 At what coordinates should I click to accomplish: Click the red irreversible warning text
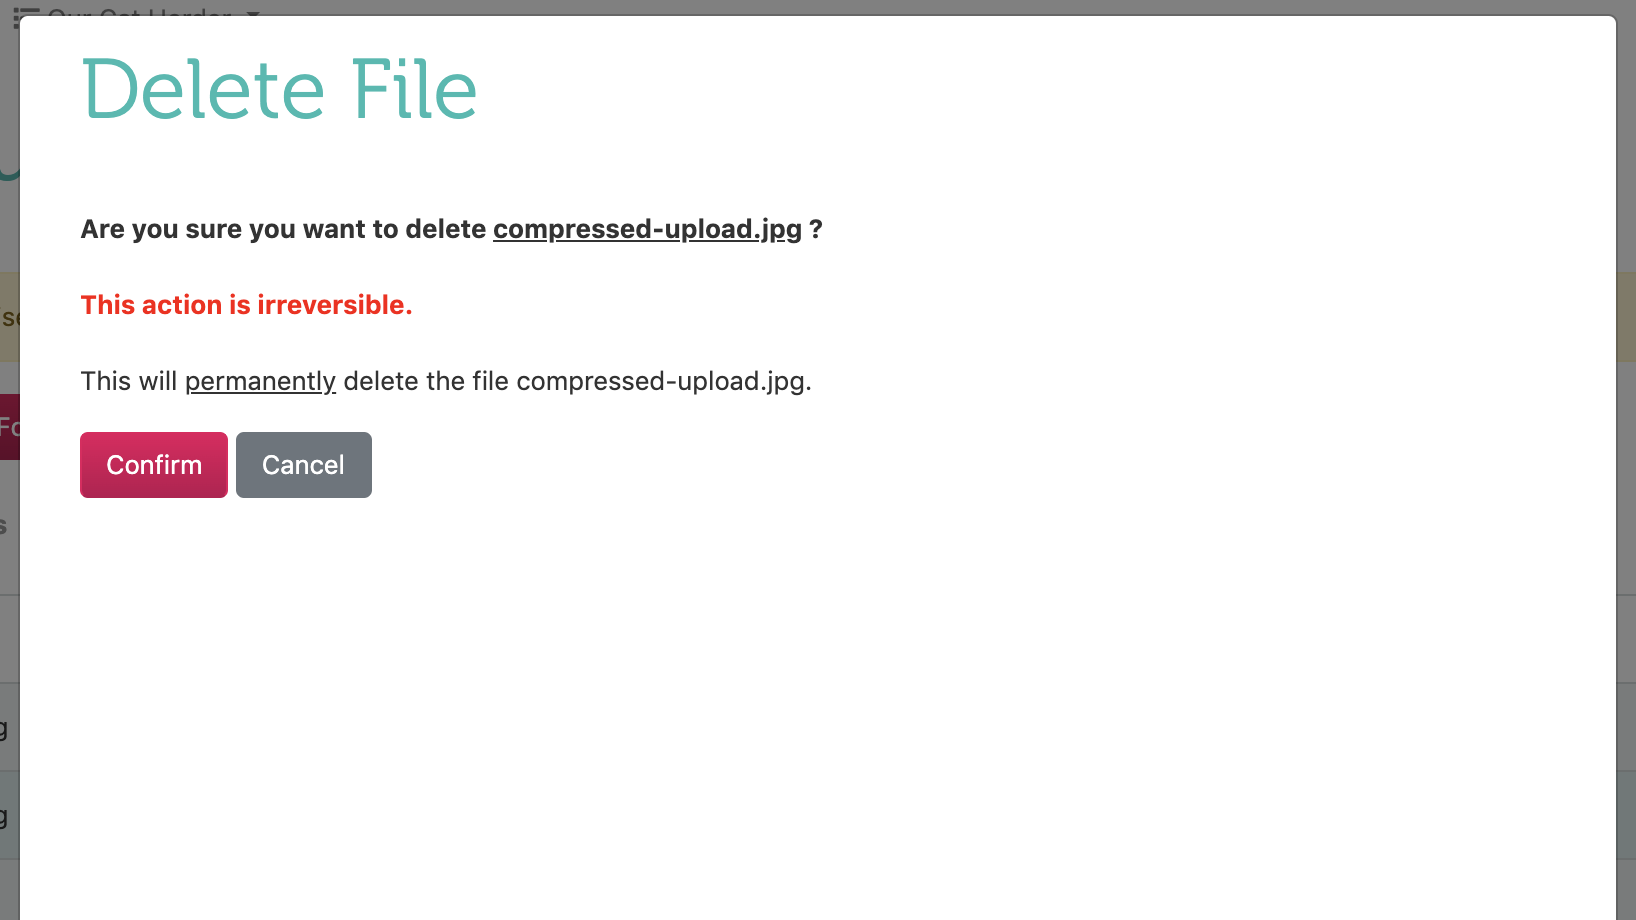pyautogui.click(x=246, y=305)
